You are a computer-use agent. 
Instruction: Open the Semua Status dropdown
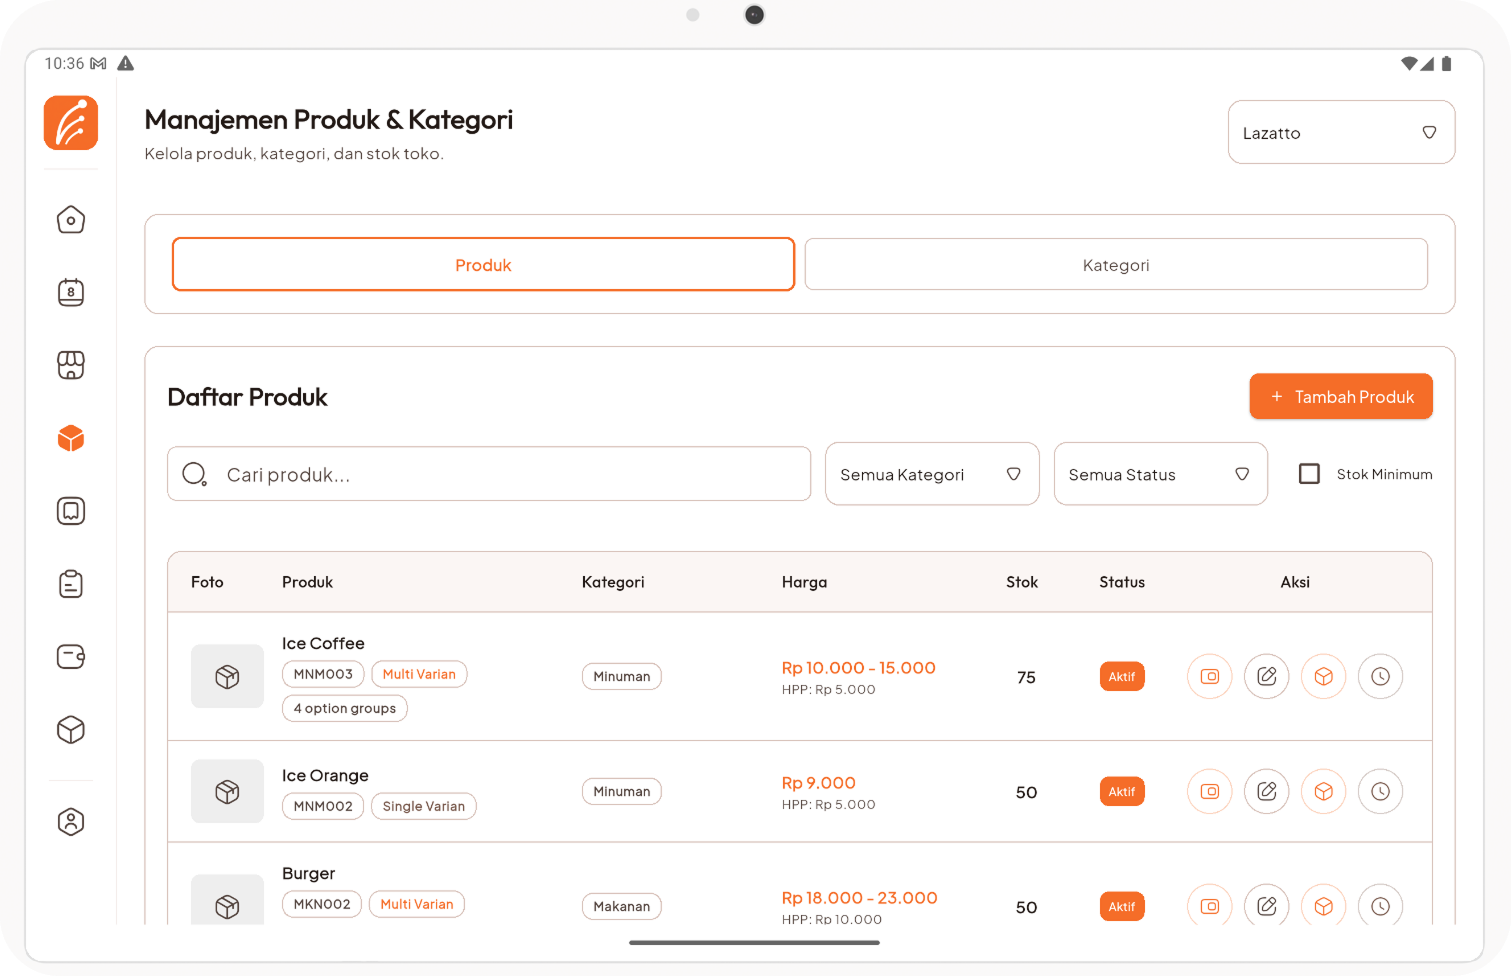pyautogui.click(x=1160, y=474)
